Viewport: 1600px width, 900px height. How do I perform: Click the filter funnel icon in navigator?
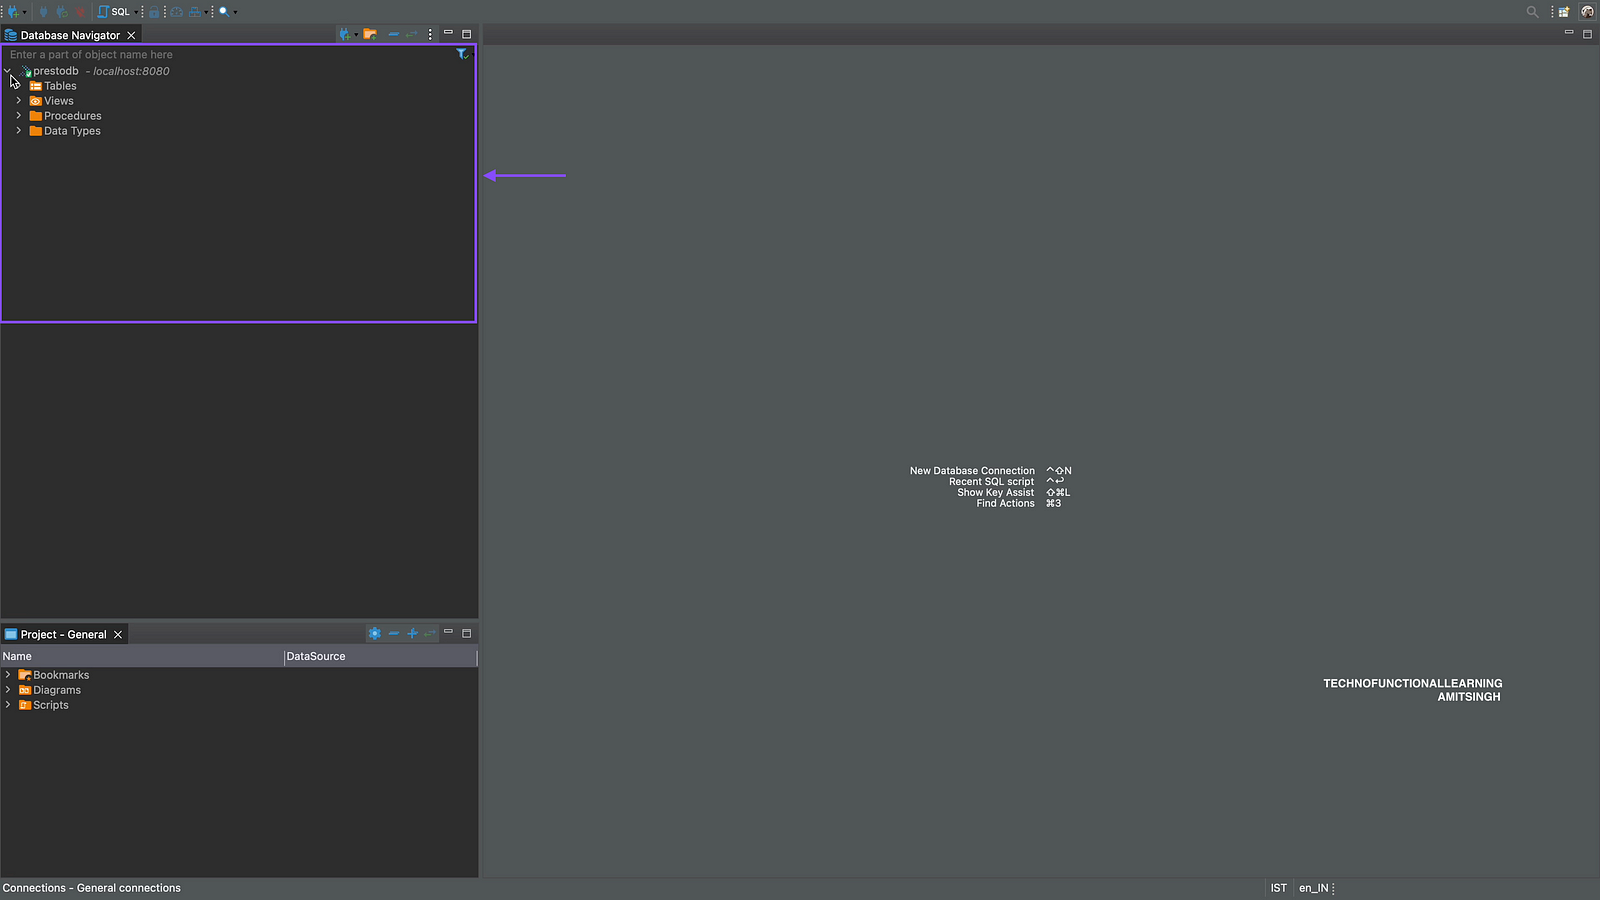[461, 54]
